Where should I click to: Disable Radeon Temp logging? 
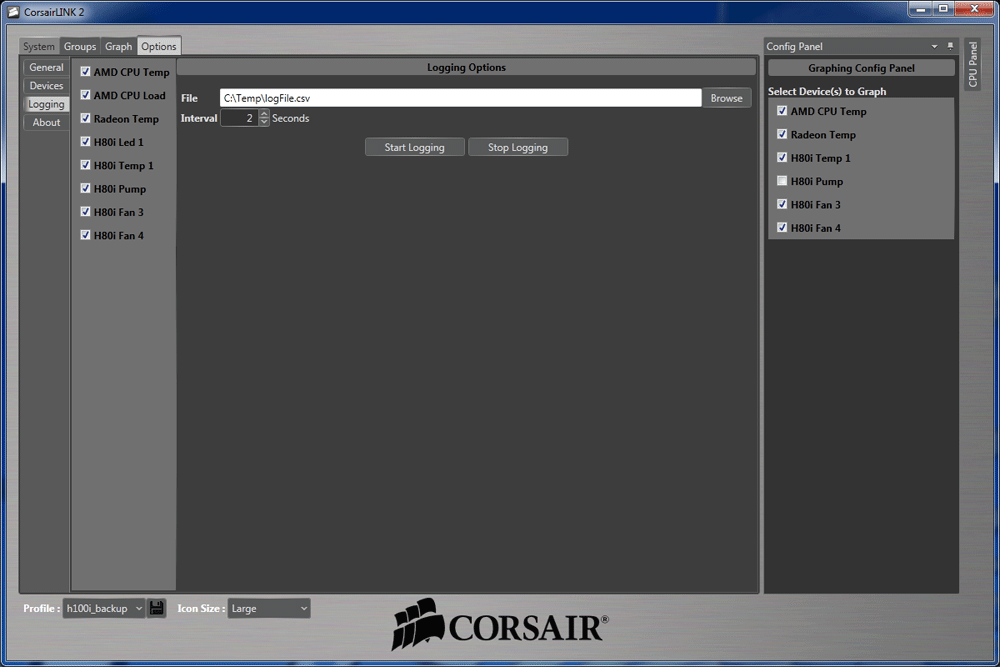click(x=85, y=118)
